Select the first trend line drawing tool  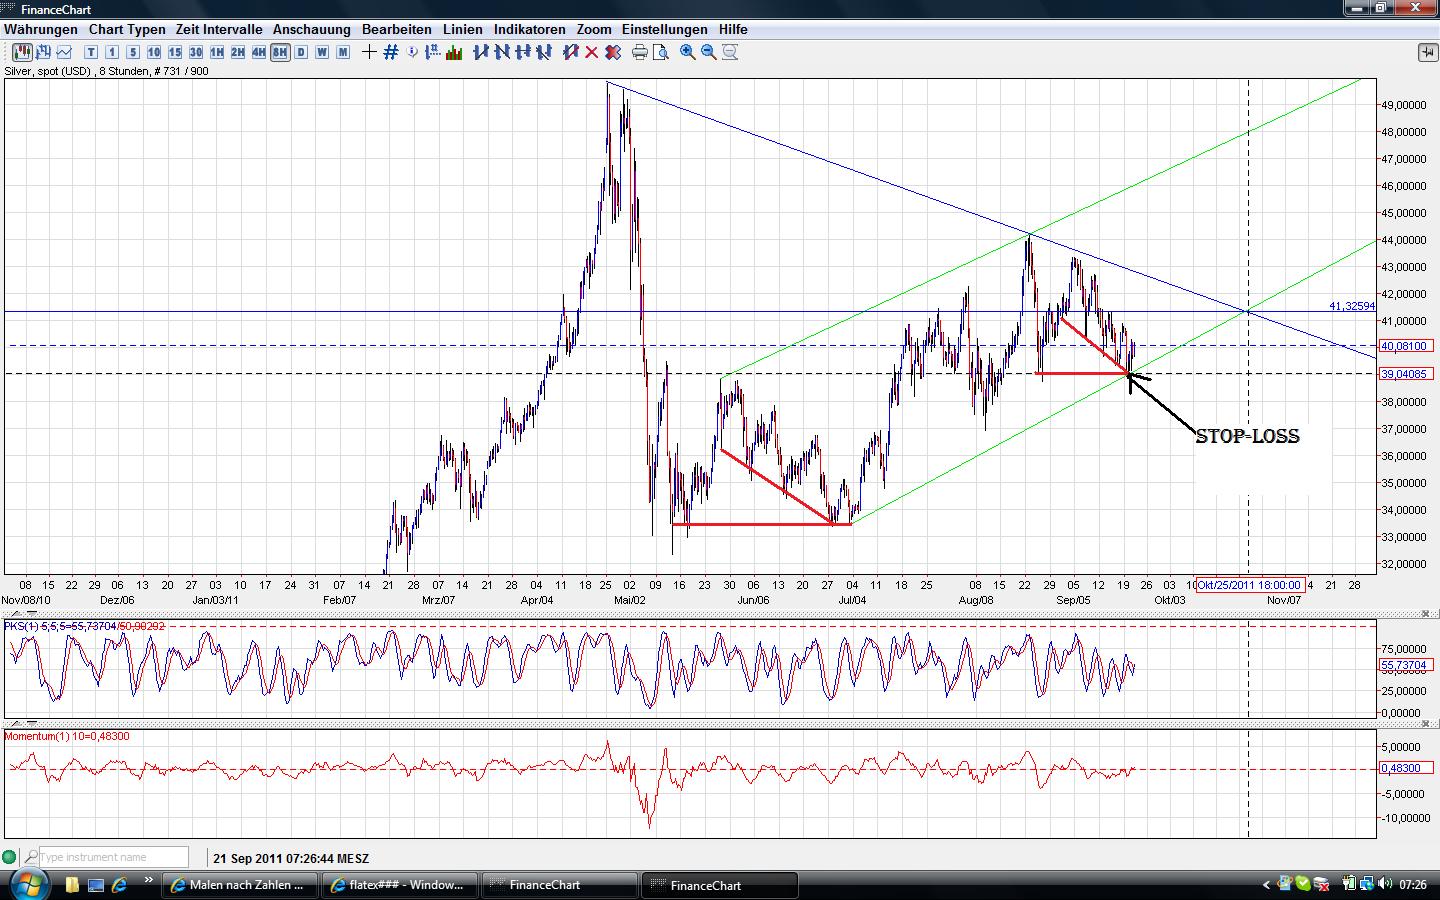pos(481,52)
